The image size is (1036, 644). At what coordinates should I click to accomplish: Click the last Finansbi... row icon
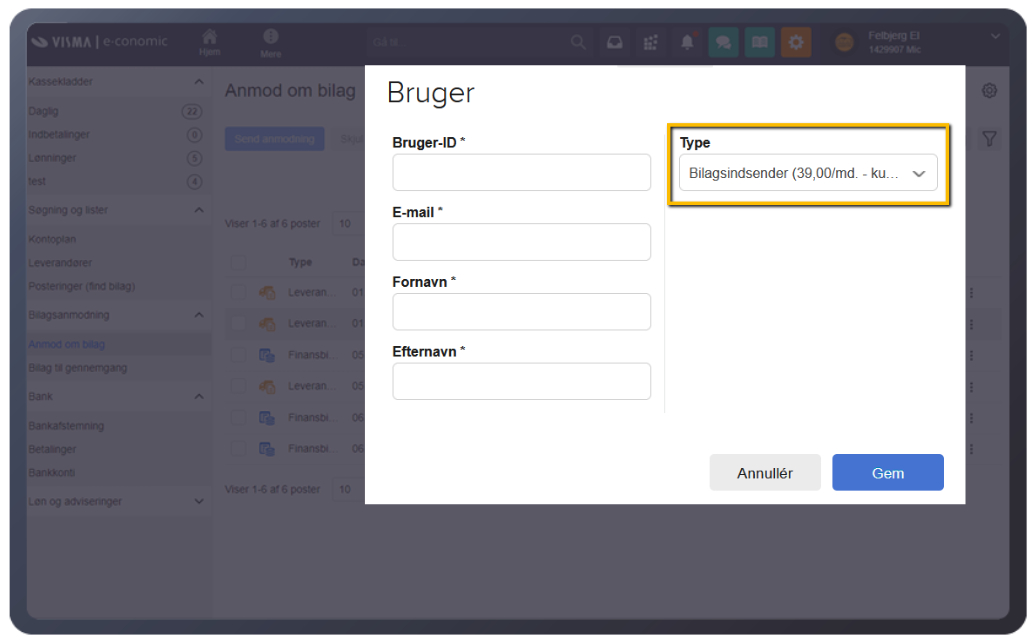pyautogui.click(x=267, y=449)
